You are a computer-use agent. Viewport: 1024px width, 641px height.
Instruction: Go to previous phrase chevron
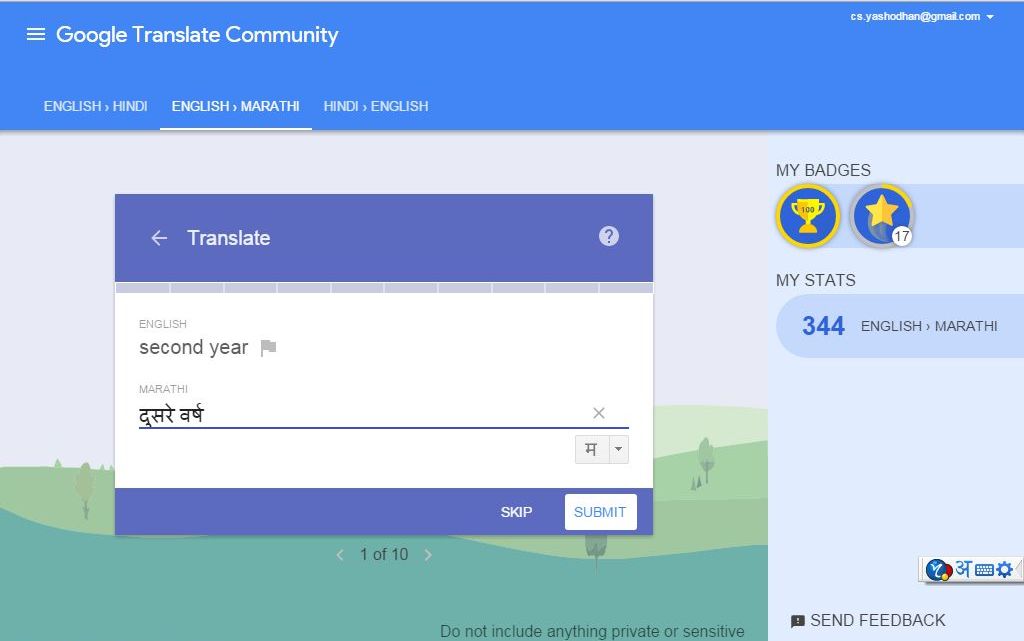coord(340,555)
